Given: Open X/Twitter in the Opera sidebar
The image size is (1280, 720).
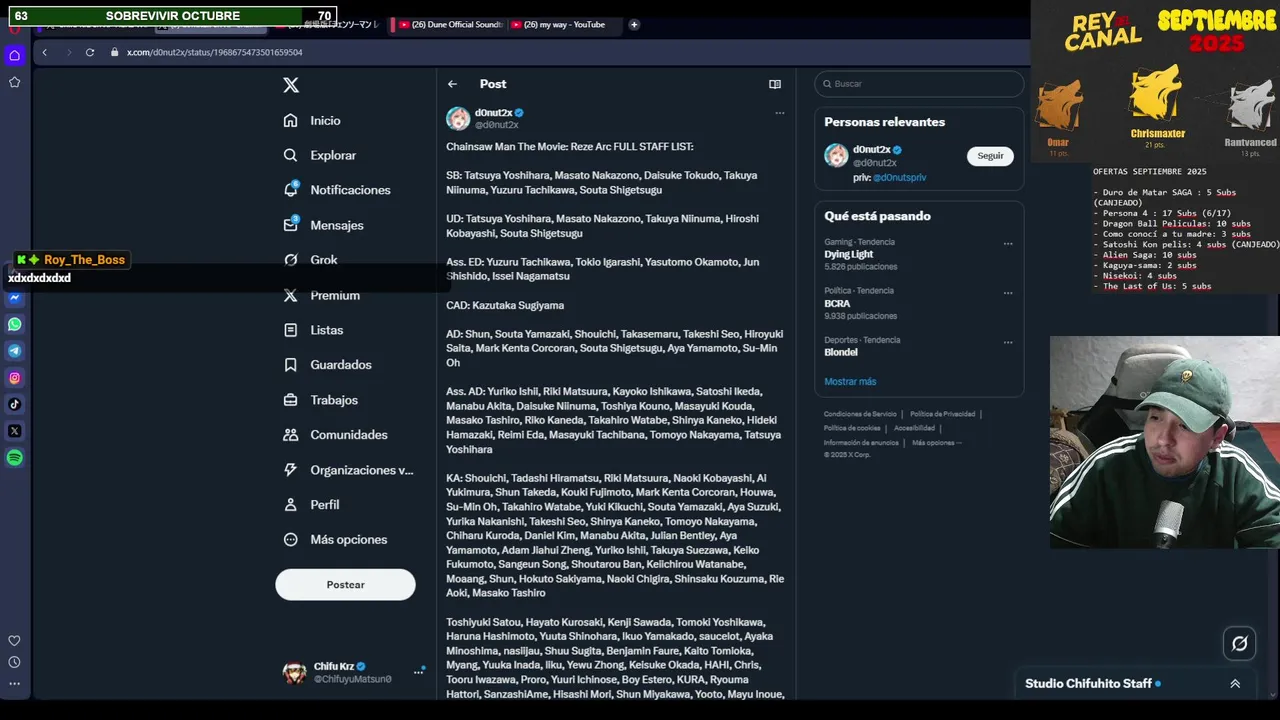Looking at the screenshot, I should (x=14, y=431).
